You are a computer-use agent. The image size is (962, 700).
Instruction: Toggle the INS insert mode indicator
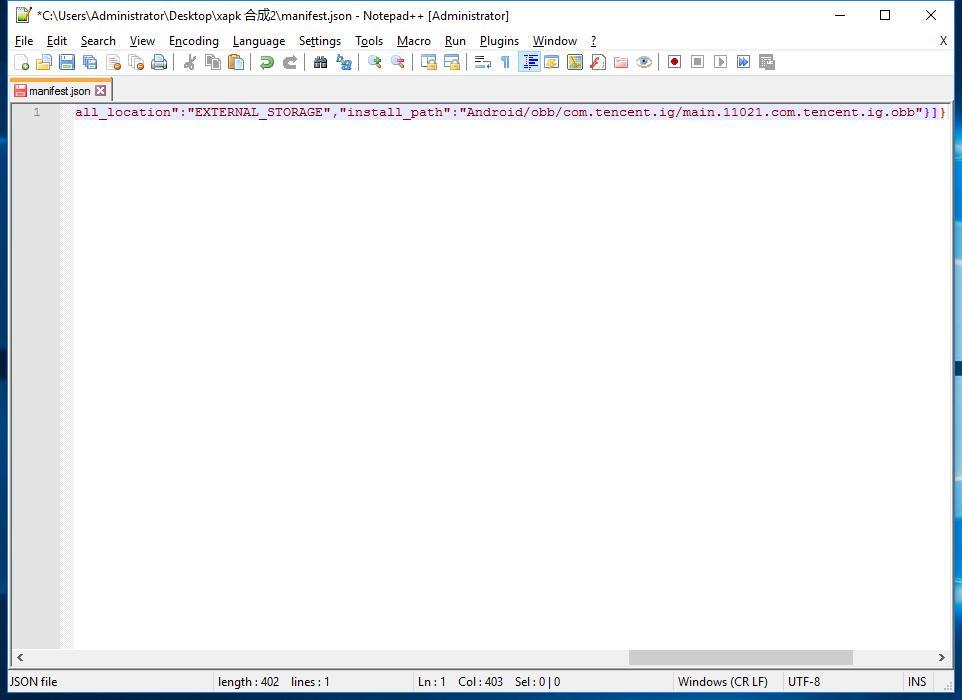point(917,682)
